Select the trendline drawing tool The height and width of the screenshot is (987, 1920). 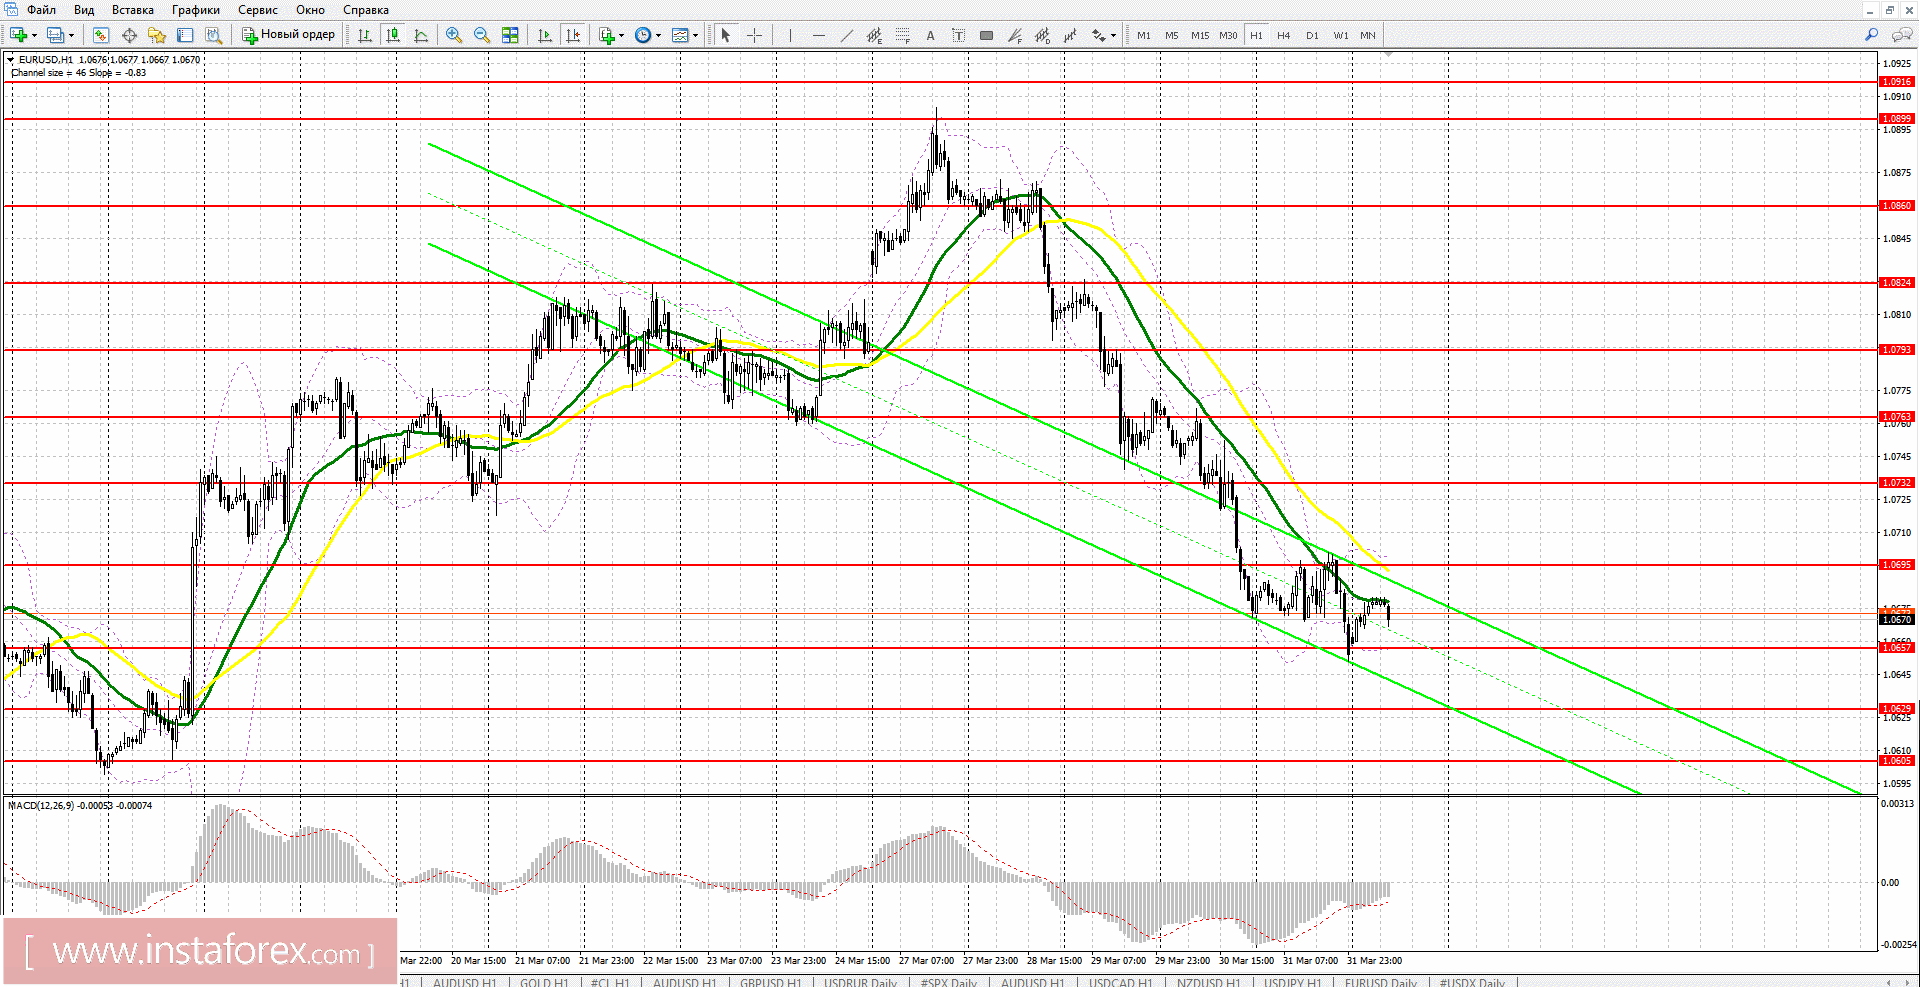847,35
